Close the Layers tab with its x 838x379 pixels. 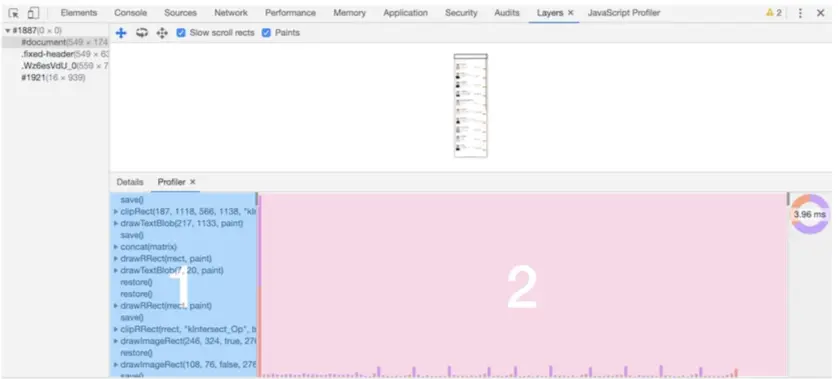click(x=570, y=13)
